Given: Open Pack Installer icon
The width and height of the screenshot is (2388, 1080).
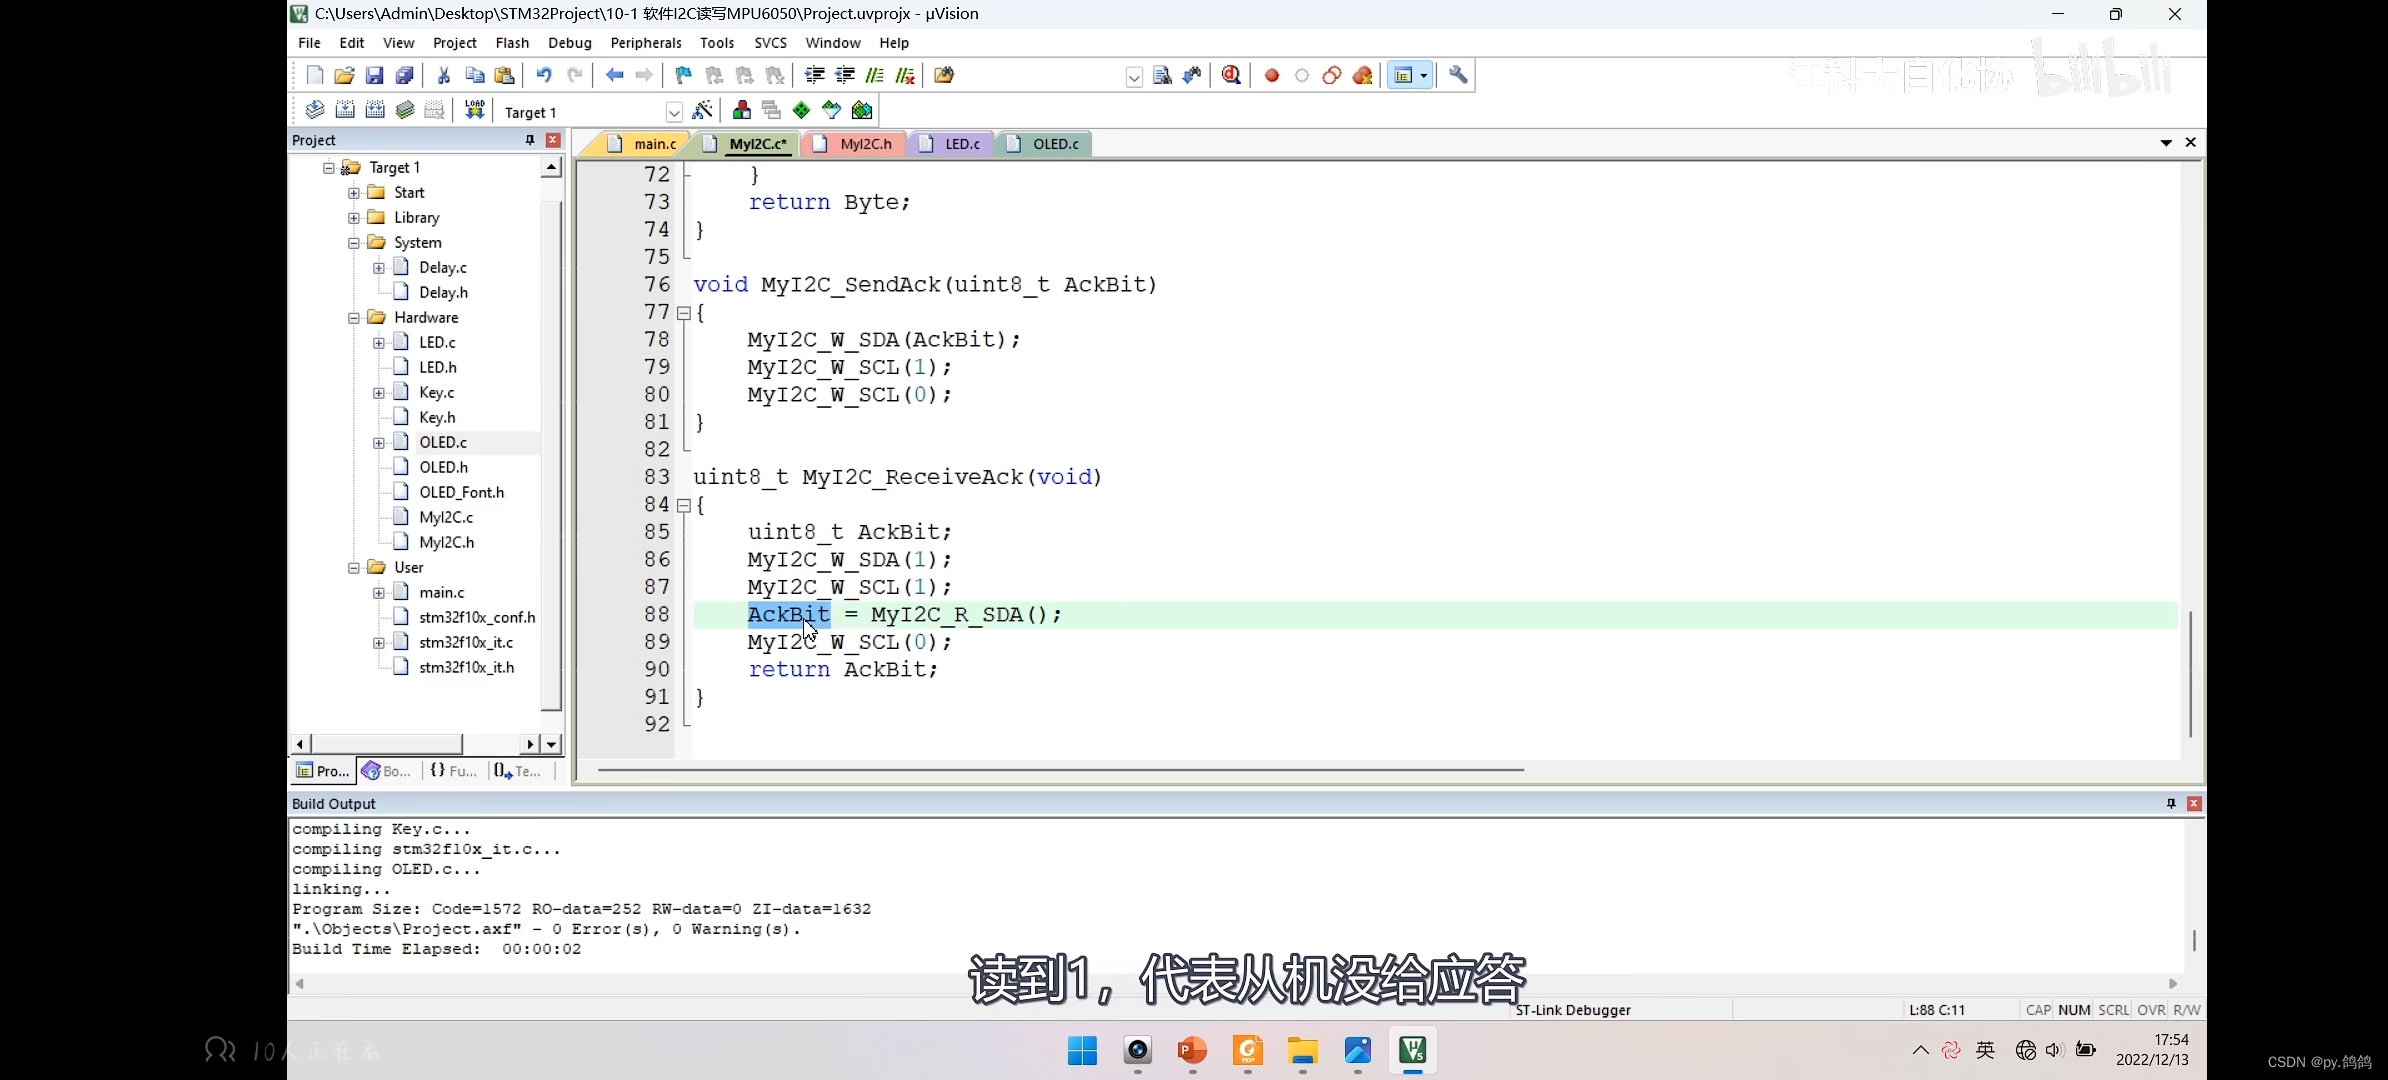Looking at the screenshot, I should (862, 110).
